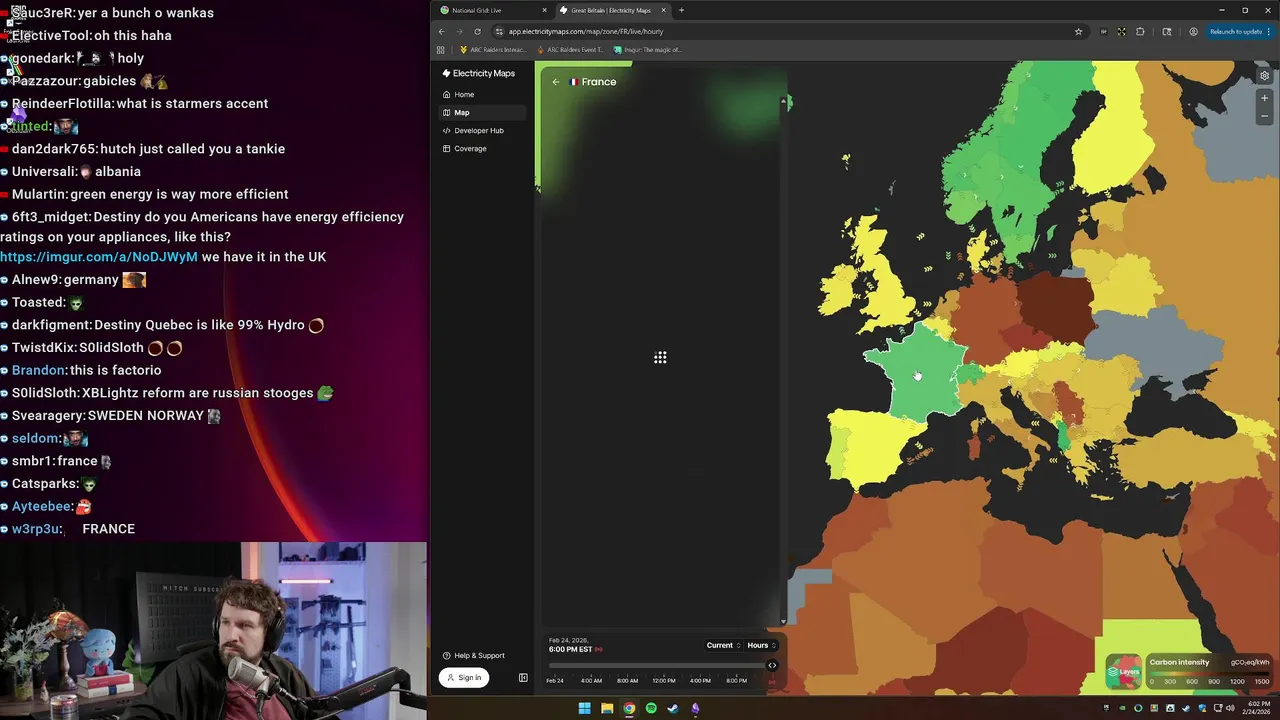Zoom in on the map
Screen dimensions: 1280x720
pos(1264,98)
